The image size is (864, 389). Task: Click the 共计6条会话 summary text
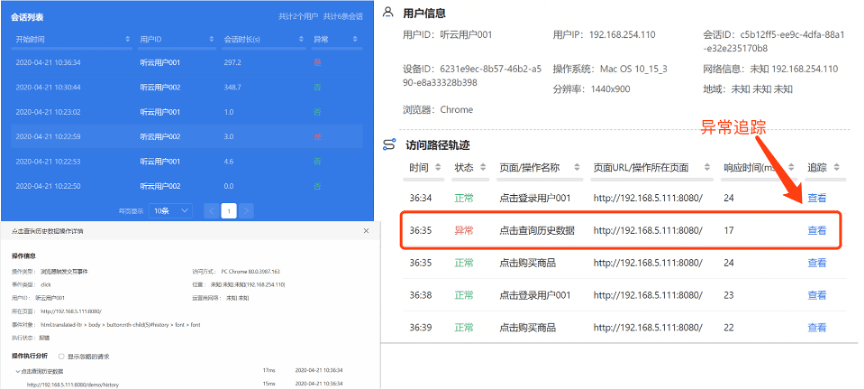click(343, 17)
